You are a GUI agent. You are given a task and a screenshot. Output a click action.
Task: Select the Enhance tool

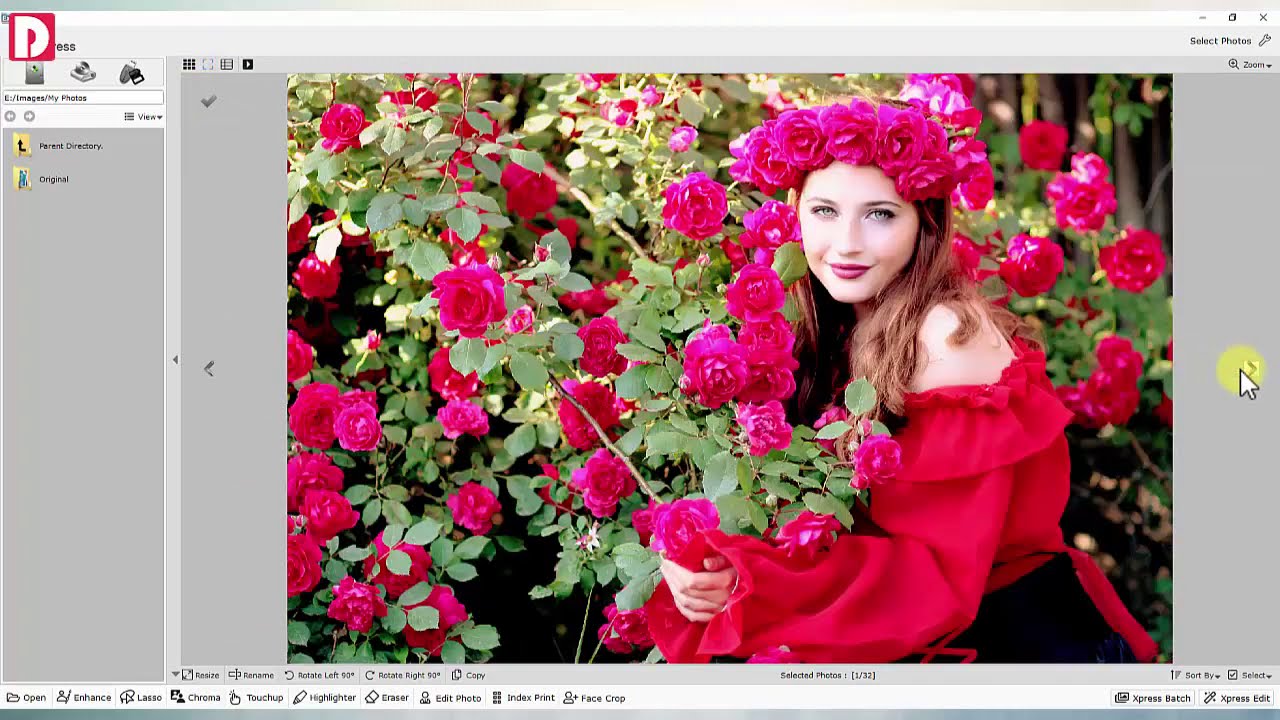coord(84,698)
